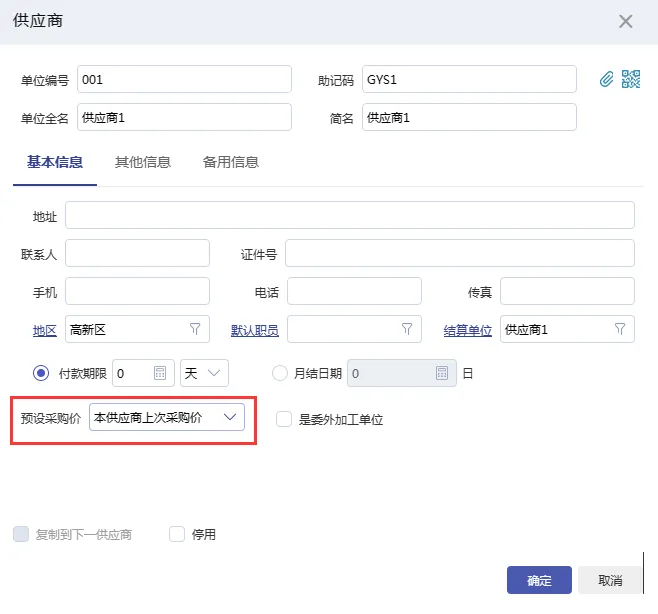Click the 取消 button

[x=610, y=580]
